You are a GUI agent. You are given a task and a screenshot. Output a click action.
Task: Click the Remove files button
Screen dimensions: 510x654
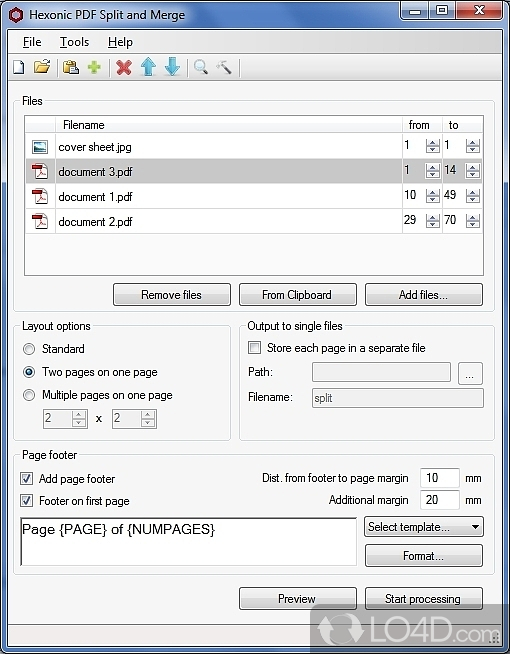coord(172,295)
